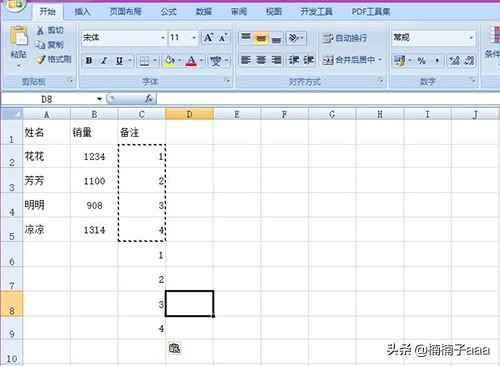
Task: Click the 粘贴 (Paste) button
Action: 18,46
